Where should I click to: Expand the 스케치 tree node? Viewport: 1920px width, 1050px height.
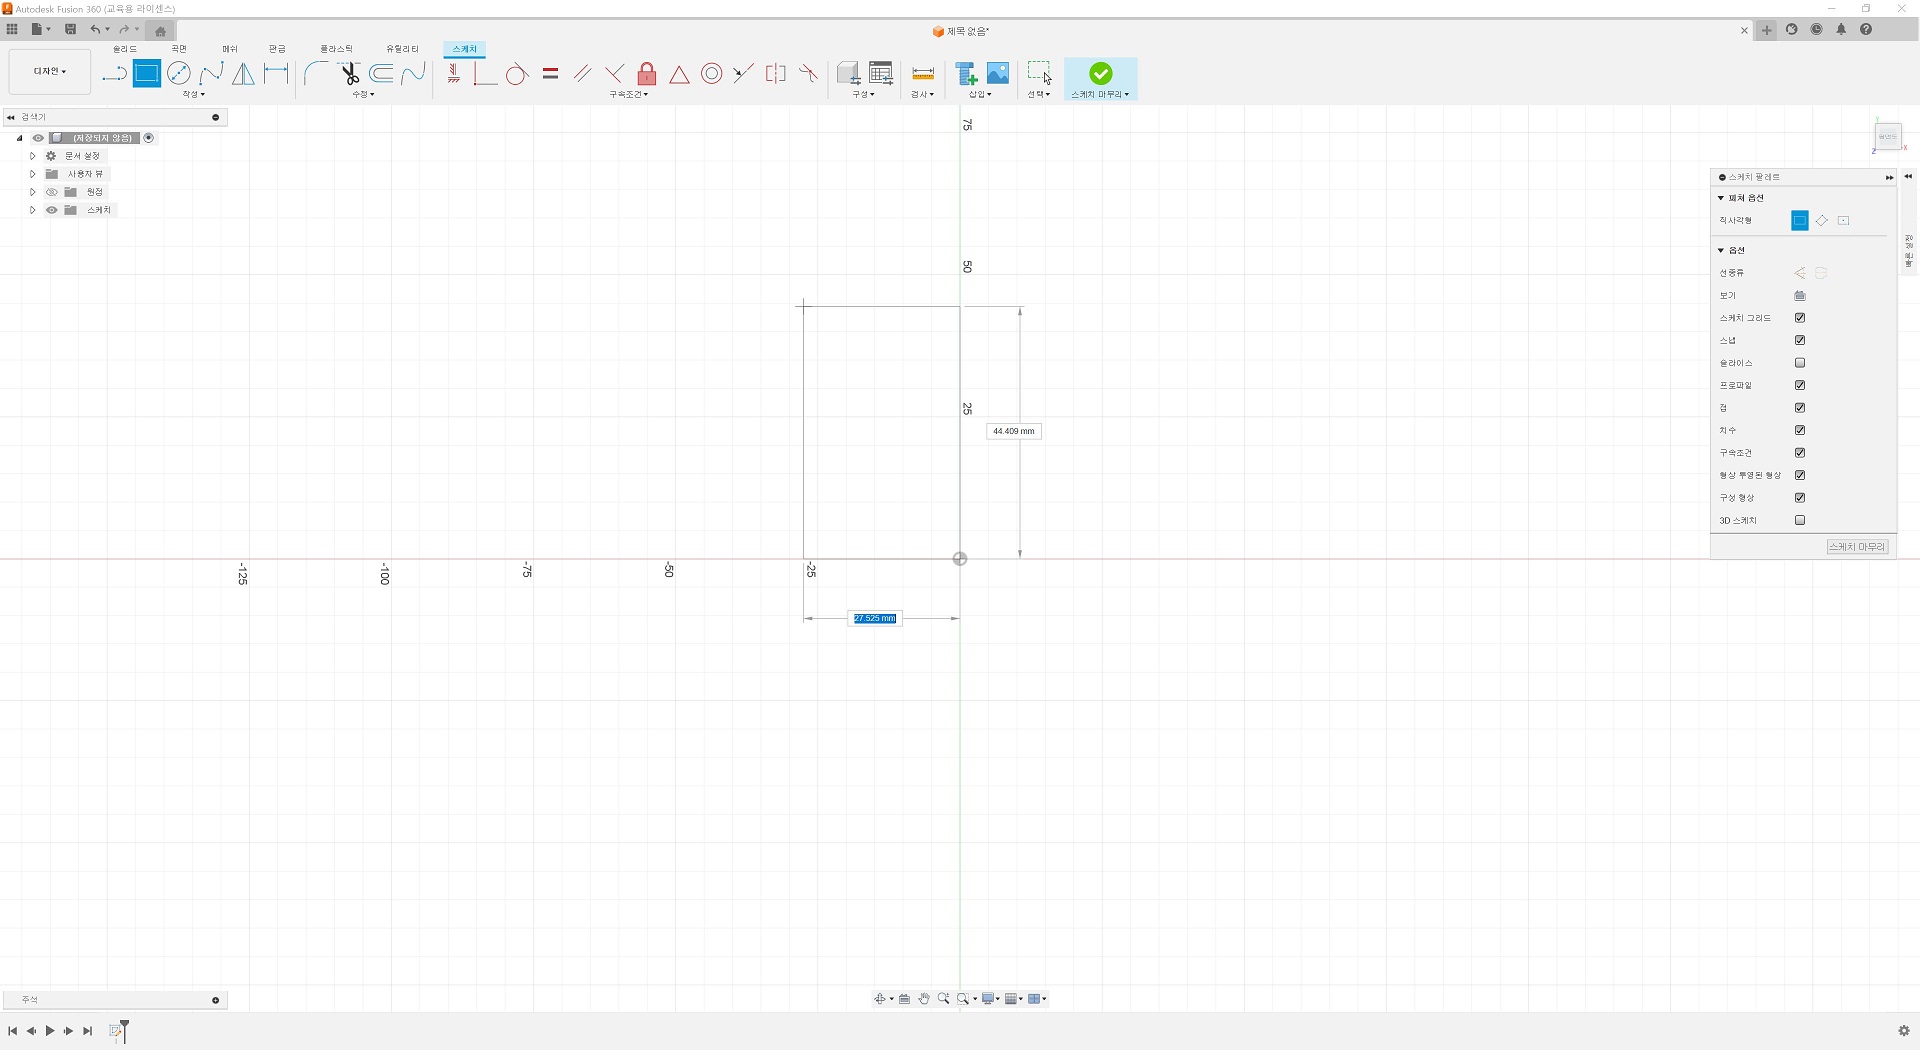point(32,210)
